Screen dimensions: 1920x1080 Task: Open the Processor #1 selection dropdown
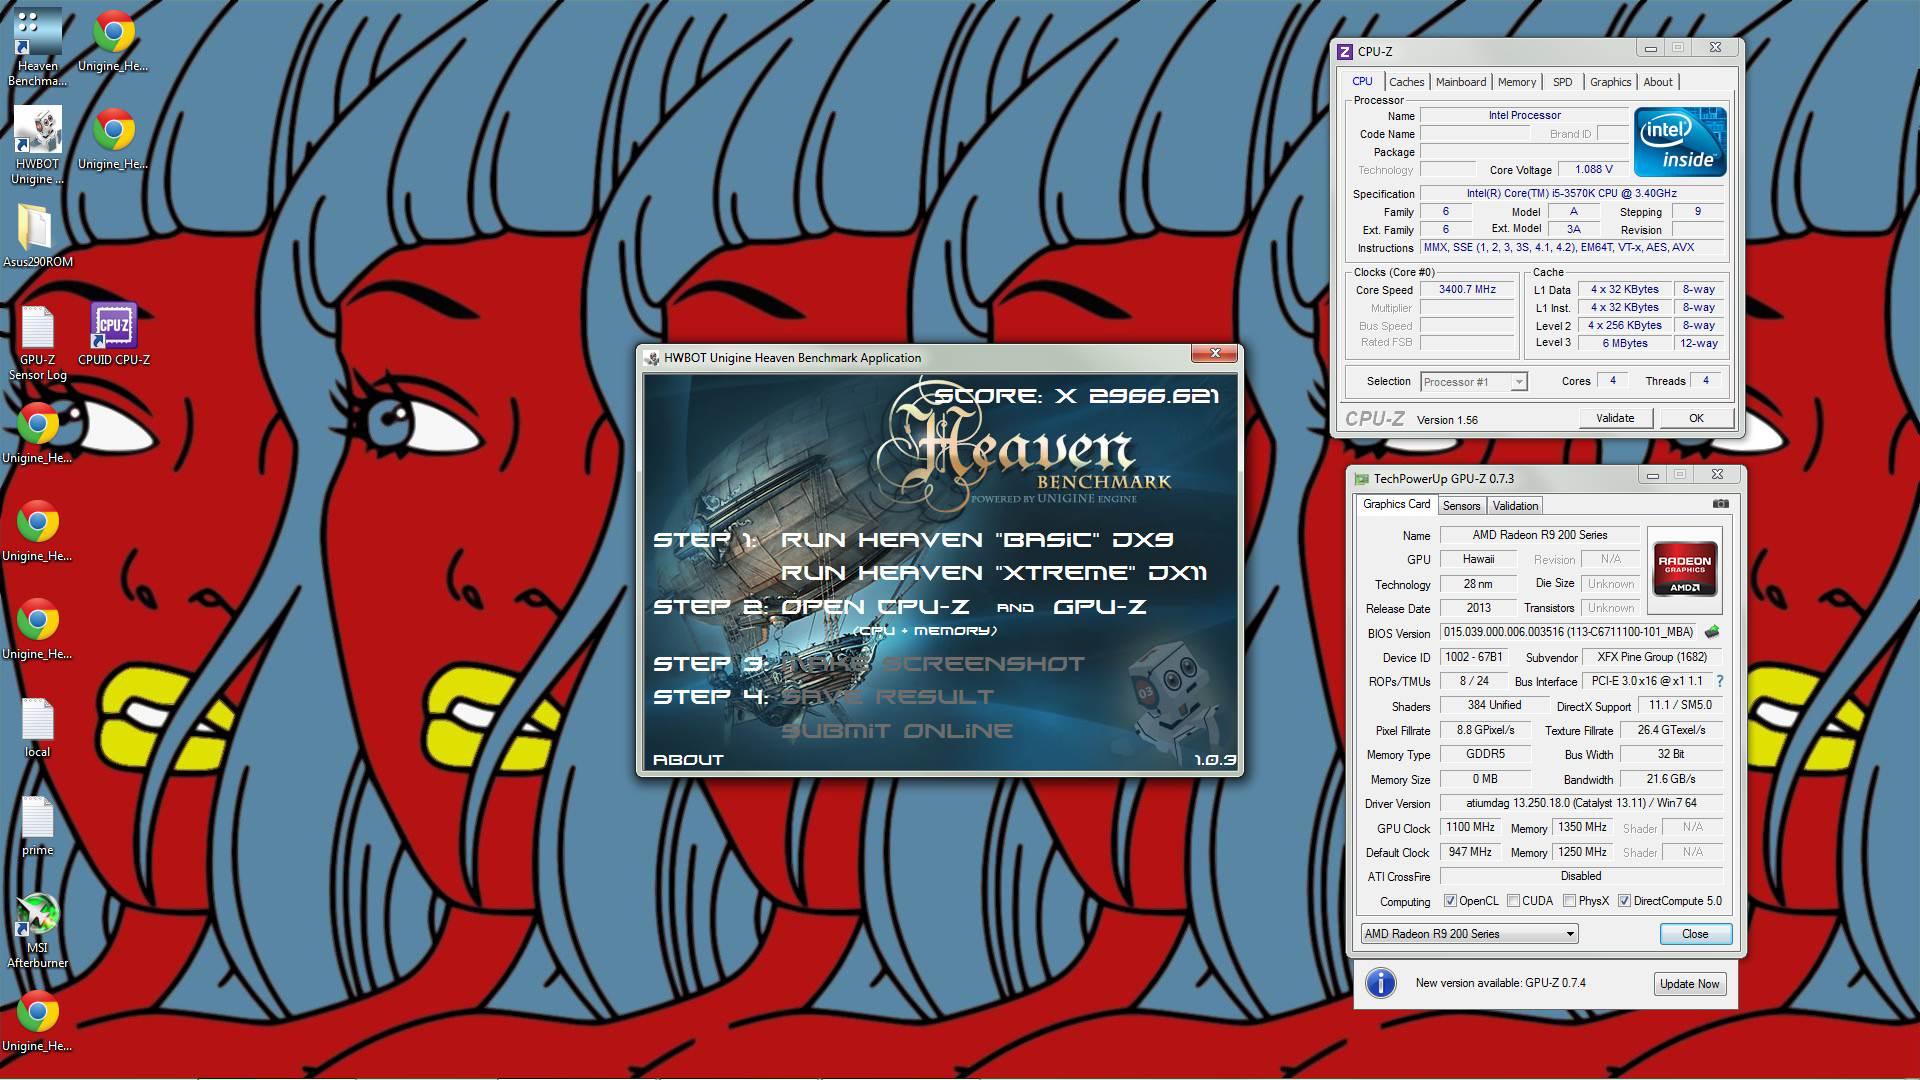[x=1474, y=382]
